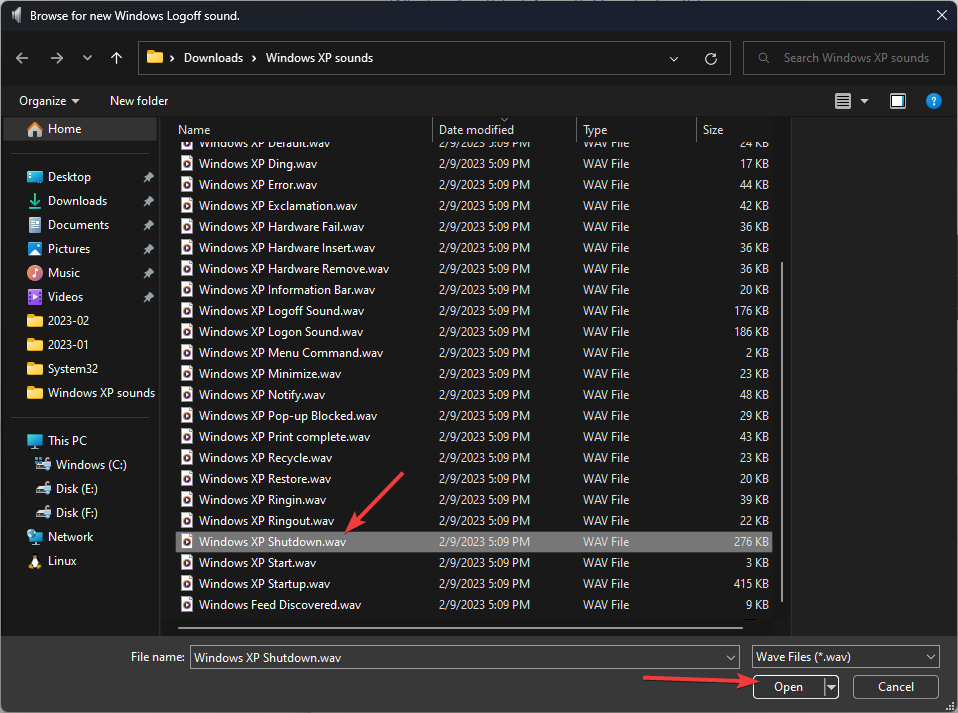
Task: Go back using the back arrow
Action: 22,58
